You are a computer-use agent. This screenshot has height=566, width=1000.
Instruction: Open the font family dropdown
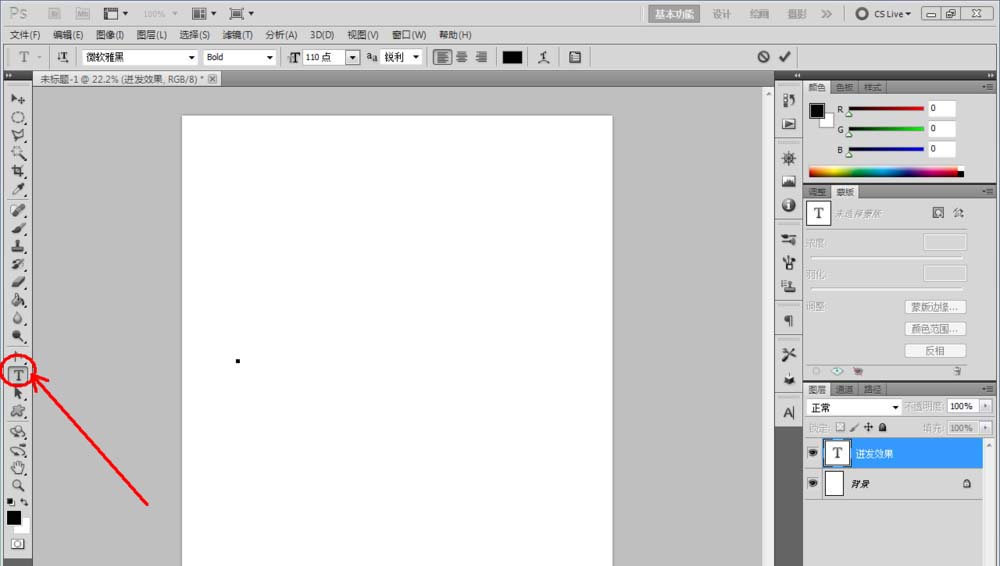(191, 57)
